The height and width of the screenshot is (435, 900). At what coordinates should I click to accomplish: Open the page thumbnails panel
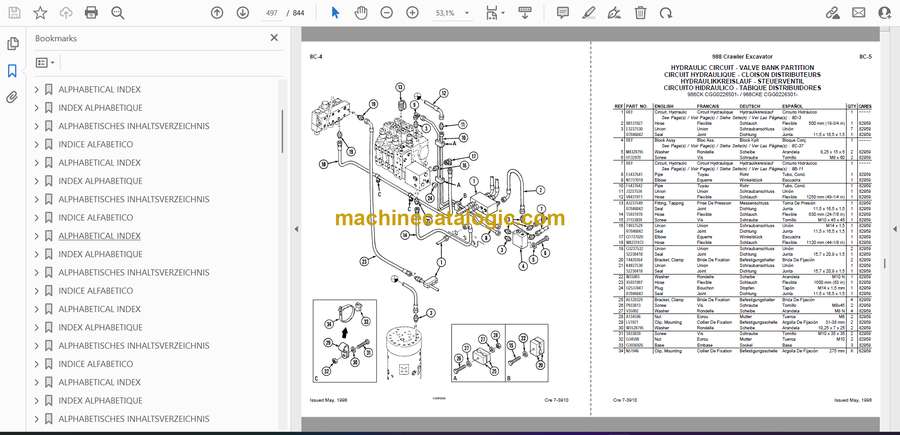coord(12,44)
